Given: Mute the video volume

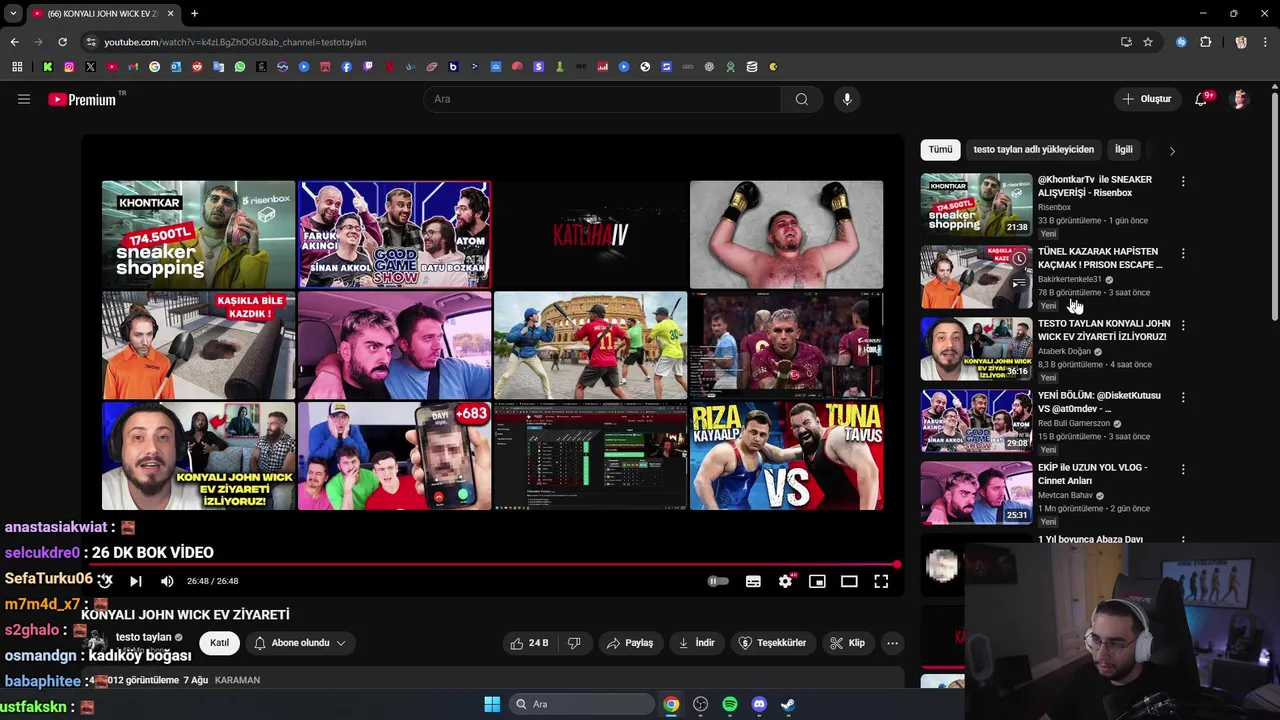Looking at the screenshot, I should point(167,581).
